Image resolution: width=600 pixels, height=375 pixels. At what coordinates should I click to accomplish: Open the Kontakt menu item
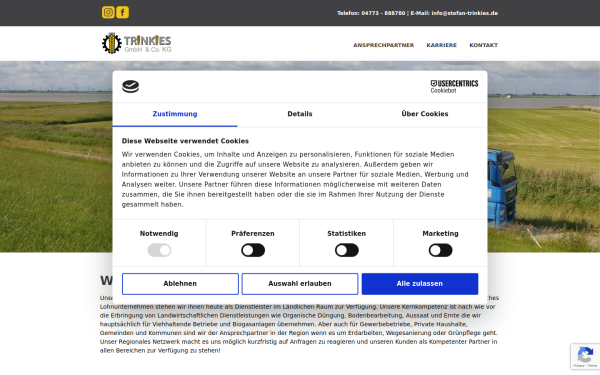pyautogui.click(x=484, y=45)
